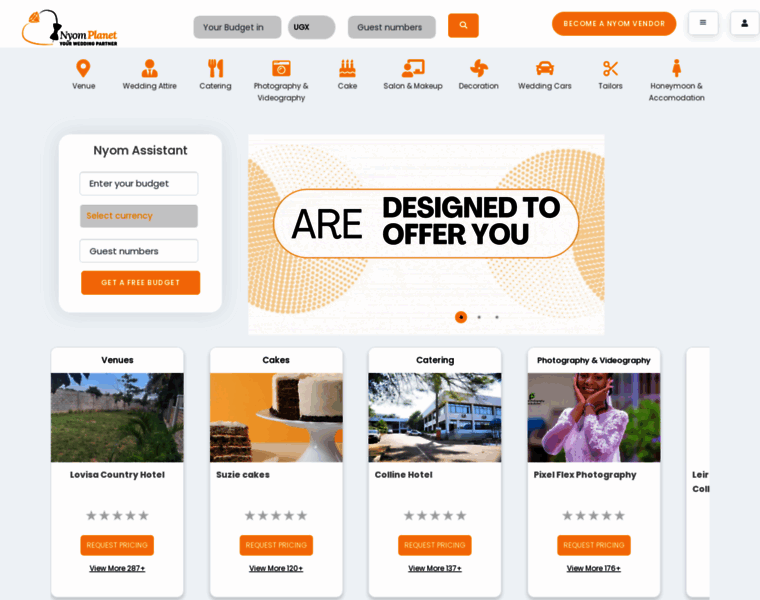The image size is (760, 600).
Task: Select the Salon & Makeup icon
Action: 413,68
